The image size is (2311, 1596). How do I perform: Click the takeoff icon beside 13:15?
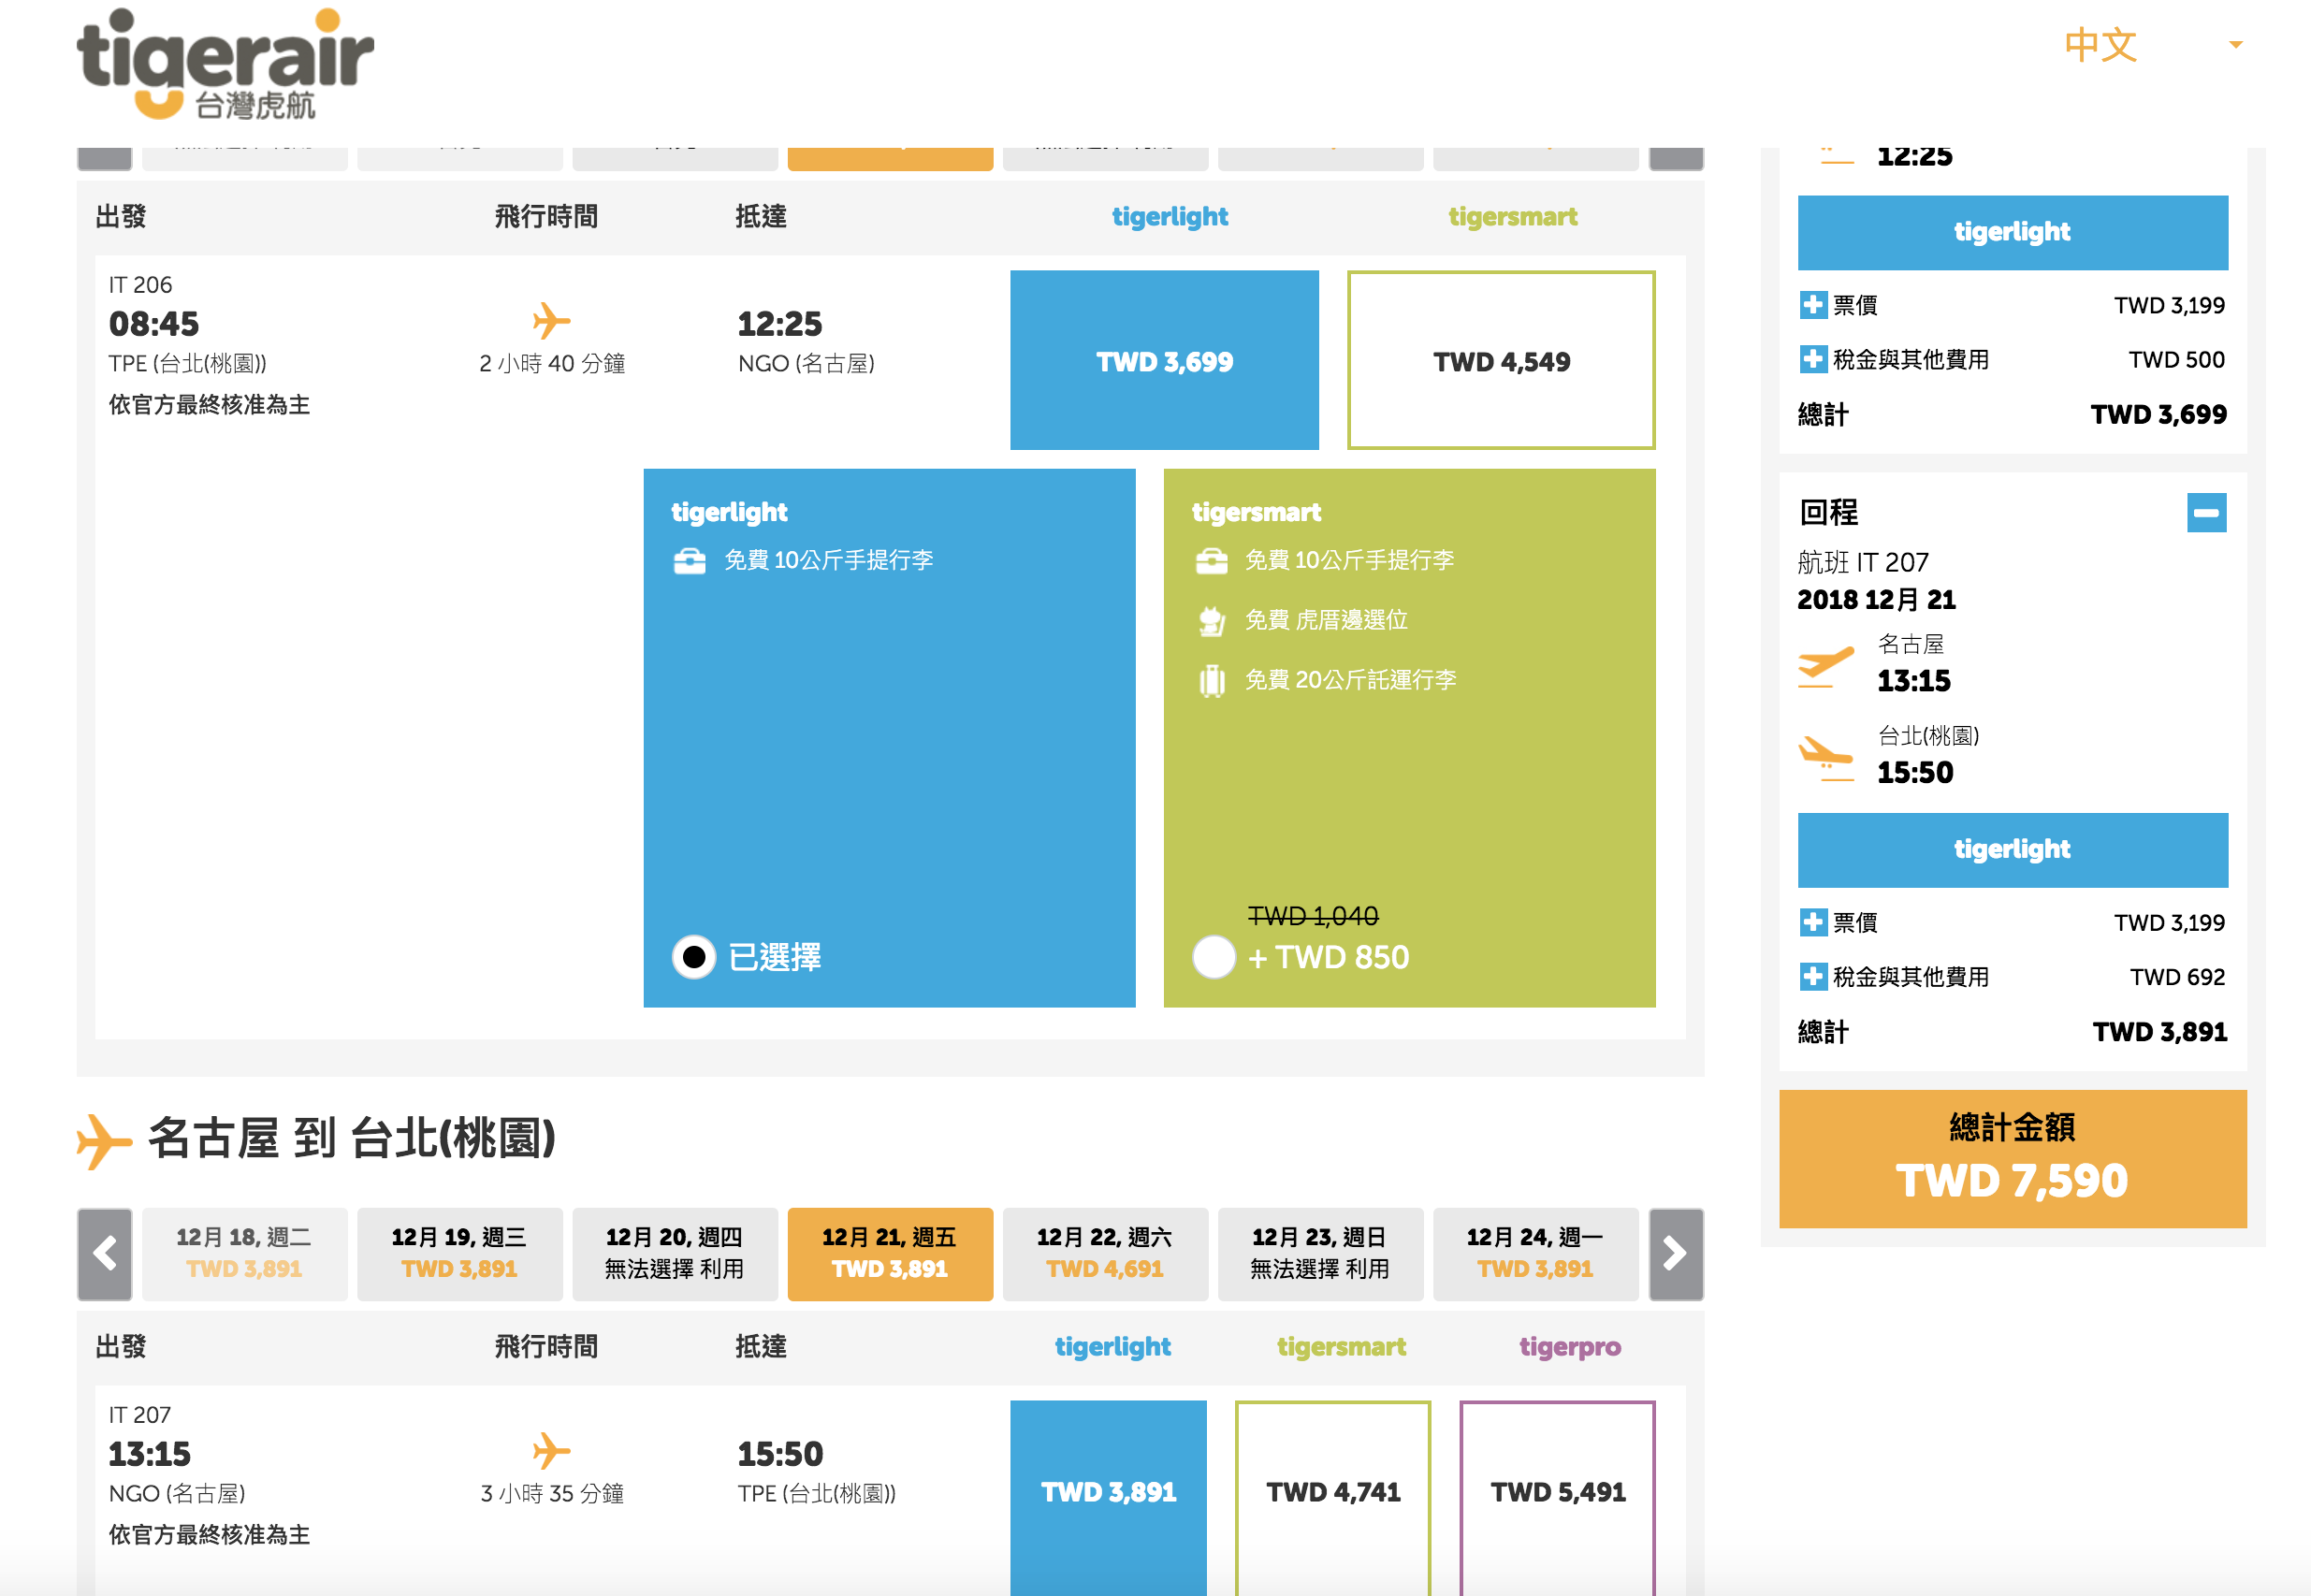coord(1826,666)
